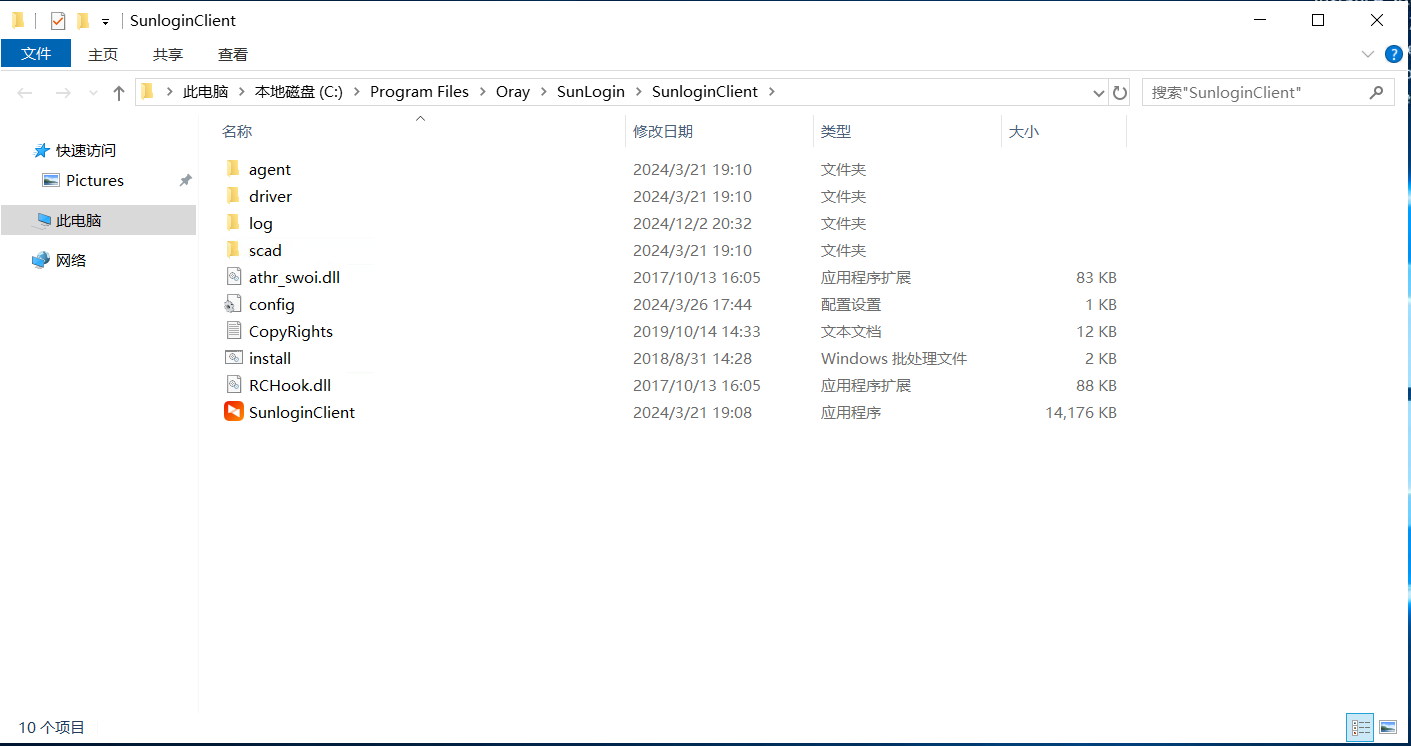Select the config settings file icon
Viewport: 1411px width, 746px height.
[233, 304]
